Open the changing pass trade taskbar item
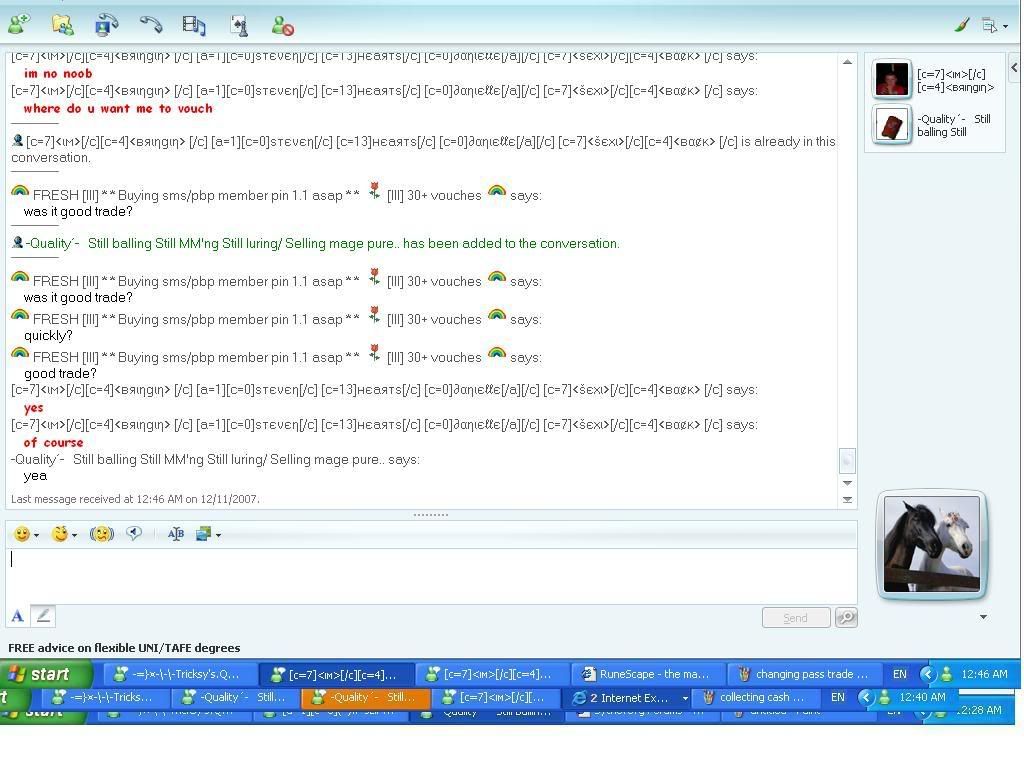The image size is (1024, 768). 804,674
